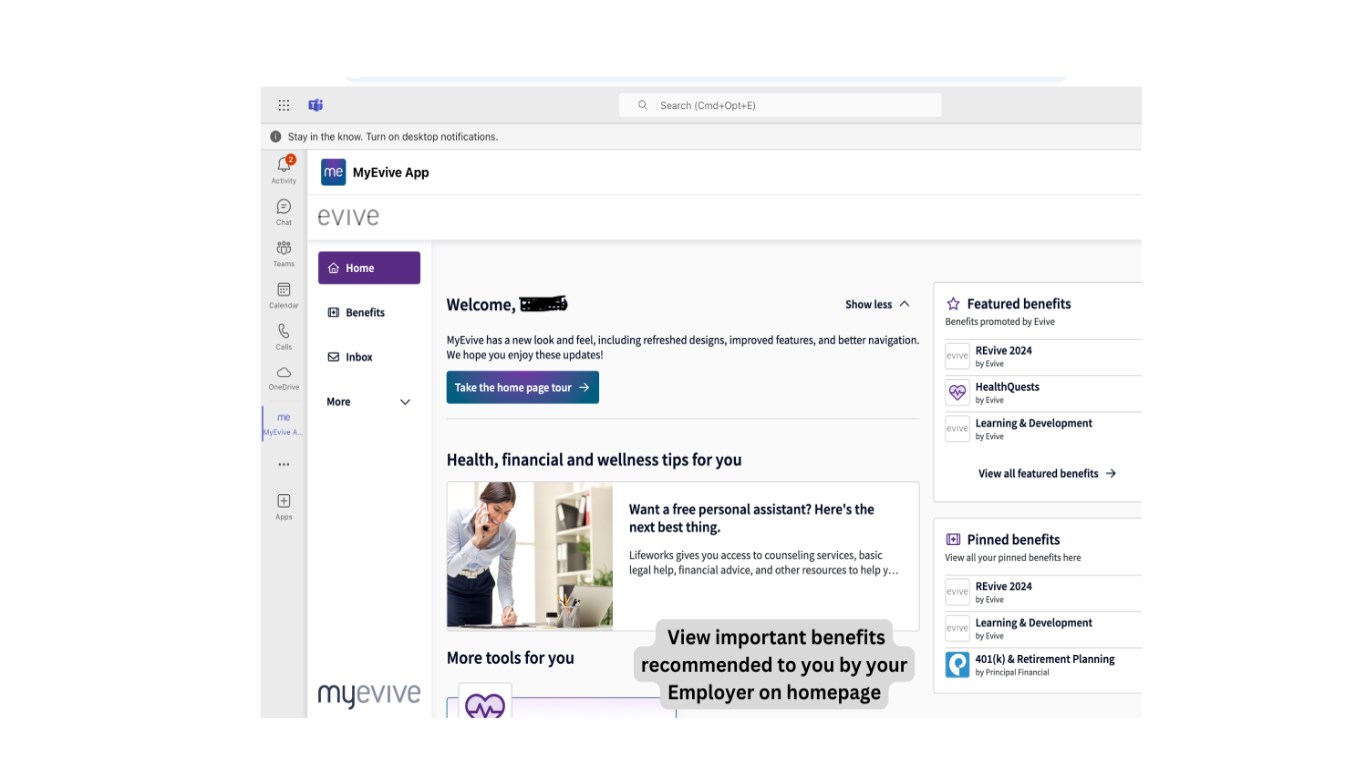Open the Activity bell in sidebar

tap(284, 169)
